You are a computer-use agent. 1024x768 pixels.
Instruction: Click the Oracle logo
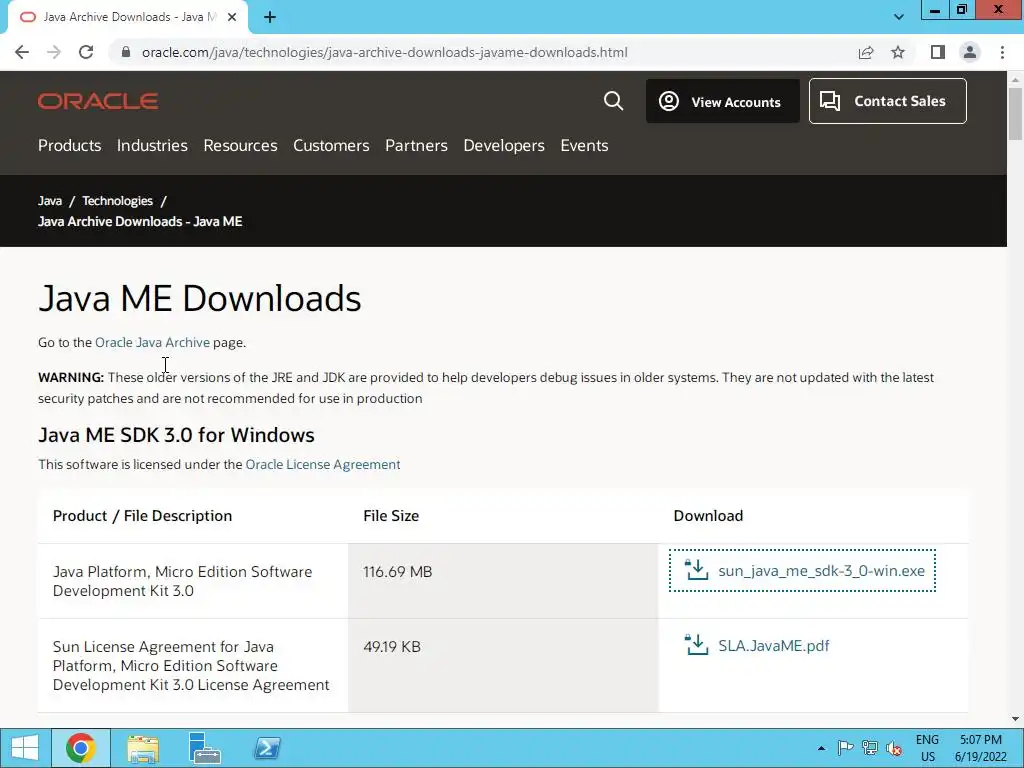[98, 101]
